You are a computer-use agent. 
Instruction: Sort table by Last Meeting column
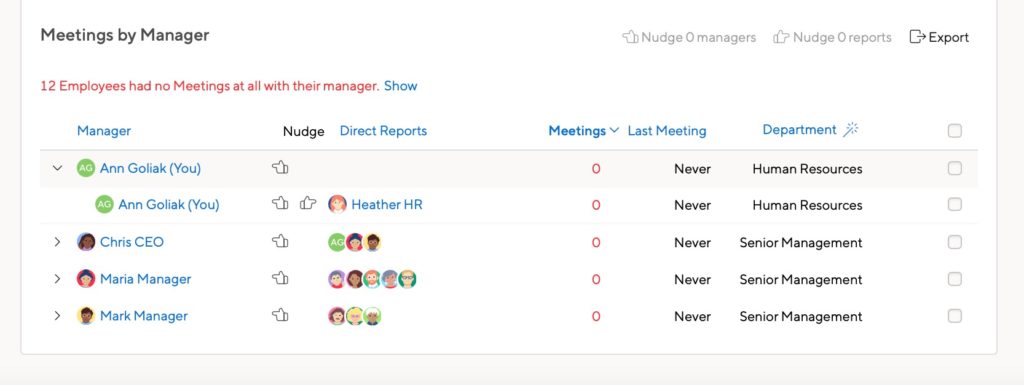pyautogui.click(x=667, y=131)
